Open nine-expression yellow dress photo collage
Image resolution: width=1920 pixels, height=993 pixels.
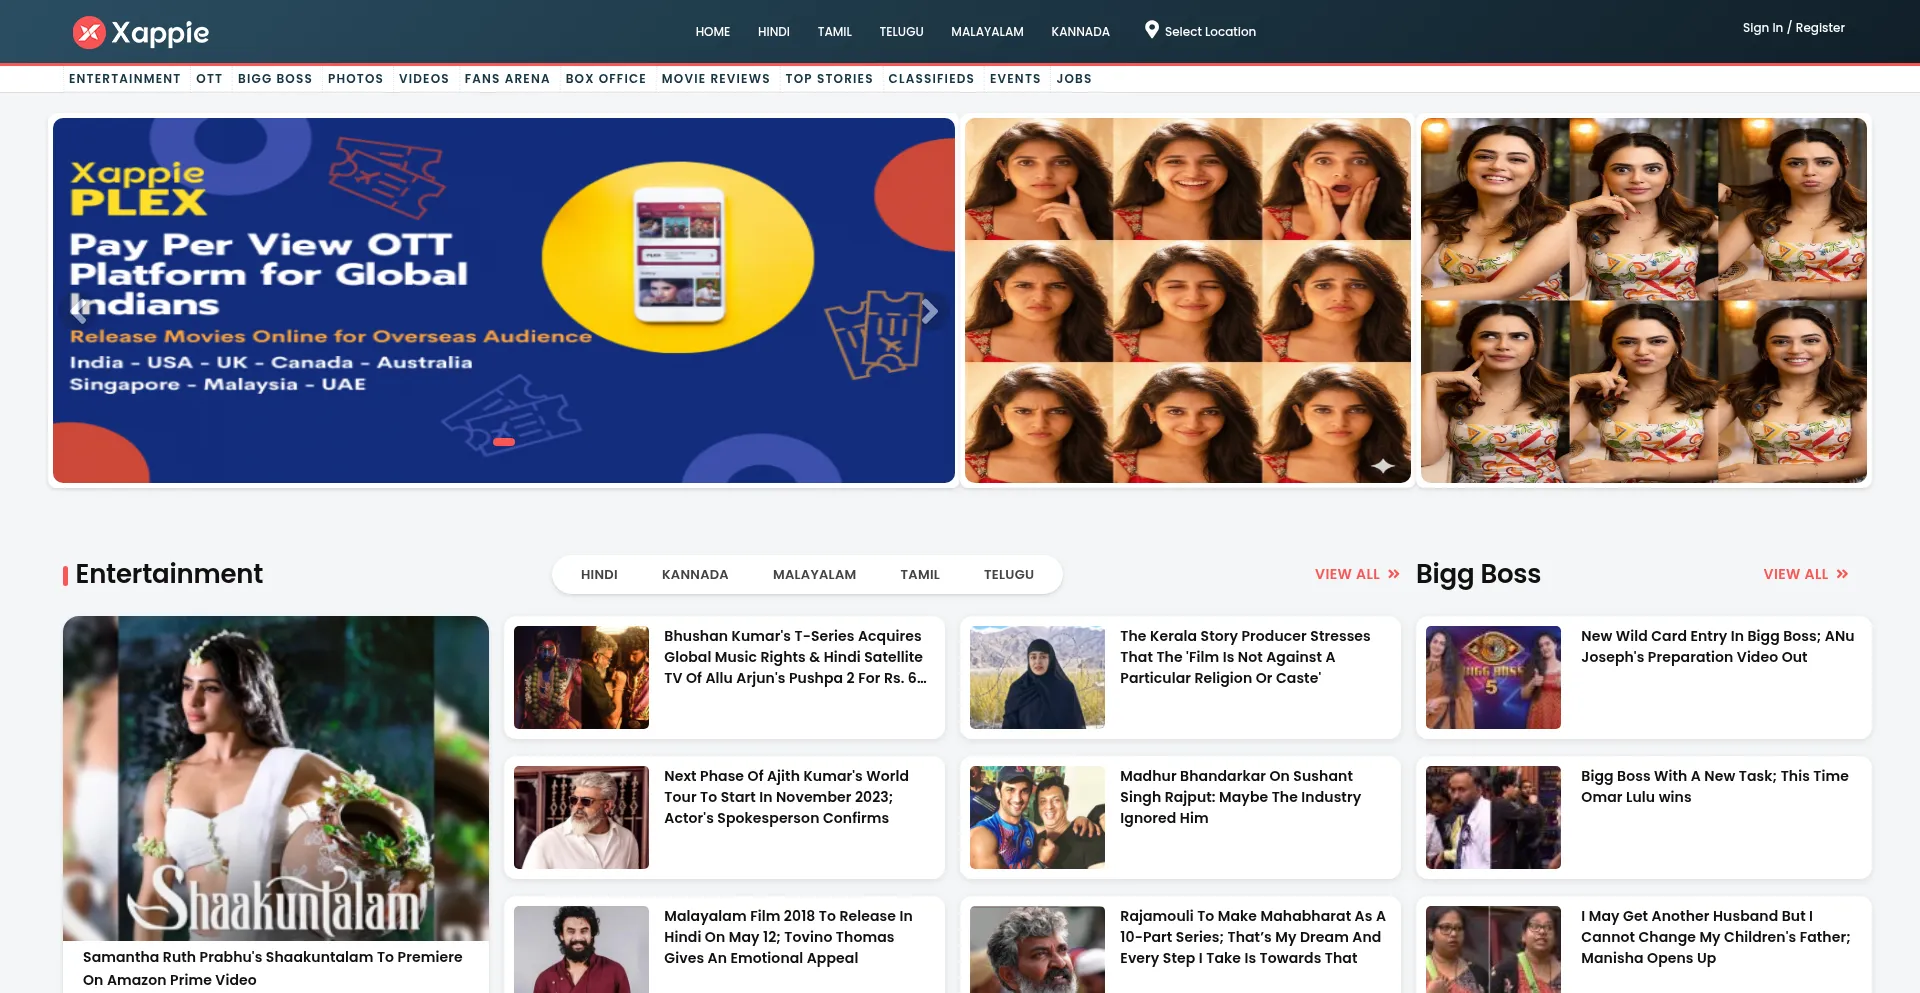1188,300
